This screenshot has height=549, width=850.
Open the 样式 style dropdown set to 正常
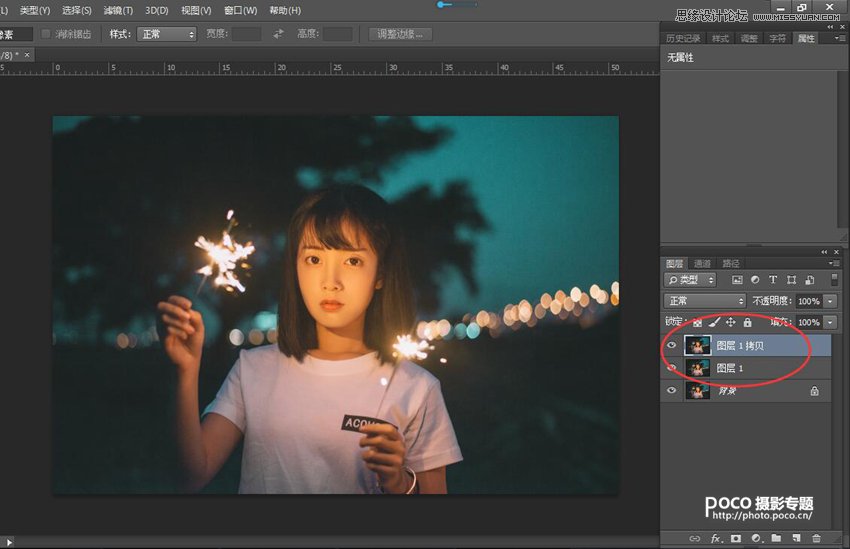pos(166,34)
